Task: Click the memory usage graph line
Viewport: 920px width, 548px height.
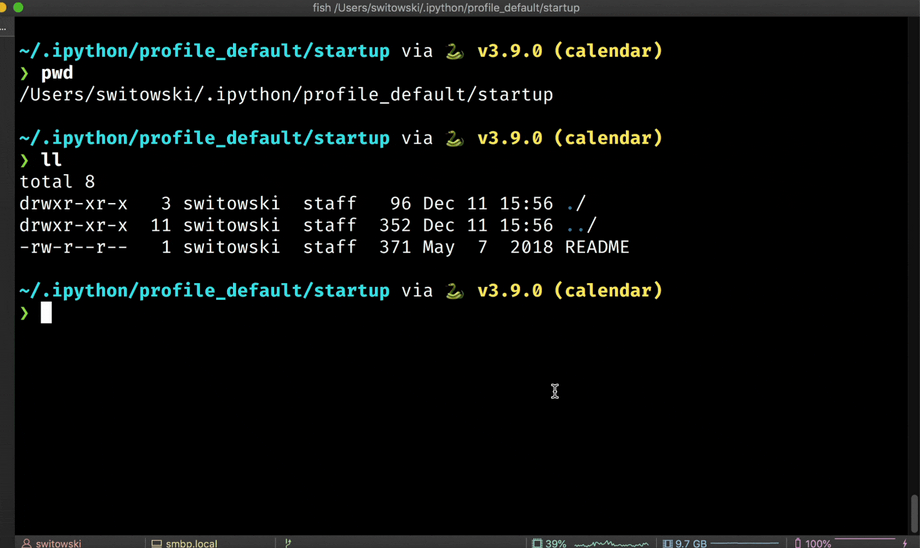Action: (744, 543)
